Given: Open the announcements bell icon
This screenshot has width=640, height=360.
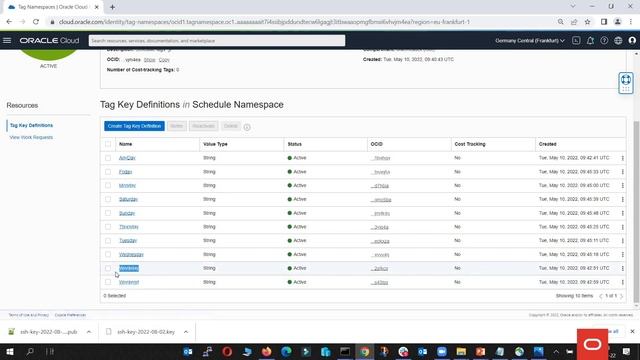Looking at the screenshot, I should (590, 40).
